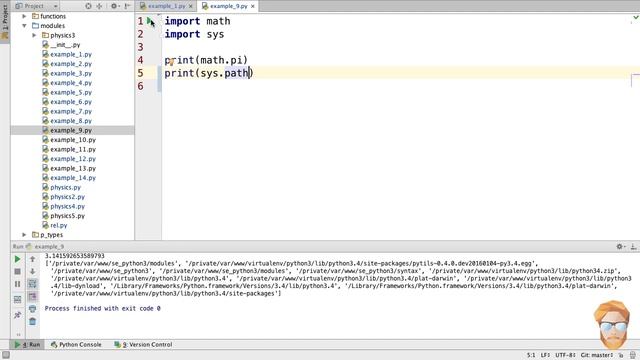The image size is (640, 360).
Task: Expand the functions folder
Action: click(24, 16)
